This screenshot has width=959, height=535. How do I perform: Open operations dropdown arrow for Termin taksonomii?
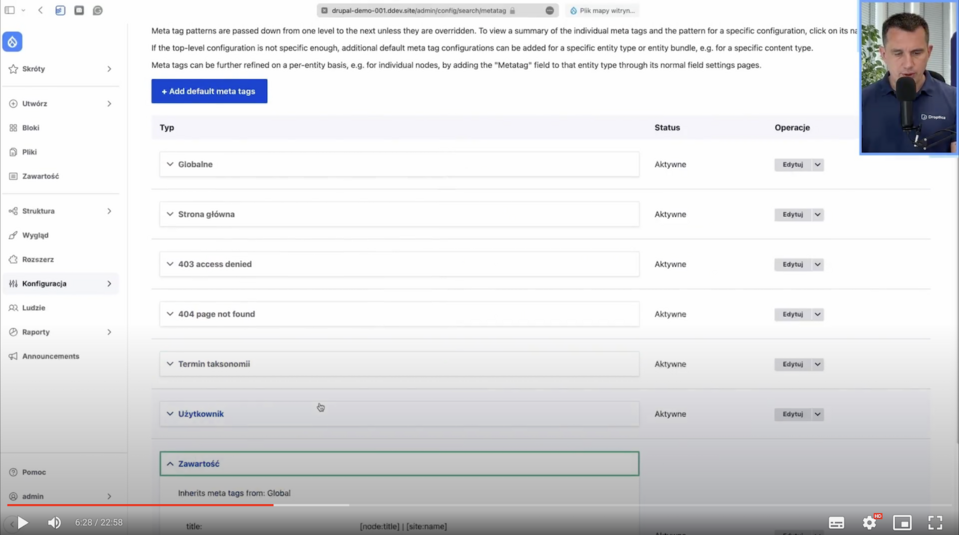(817, 364)
